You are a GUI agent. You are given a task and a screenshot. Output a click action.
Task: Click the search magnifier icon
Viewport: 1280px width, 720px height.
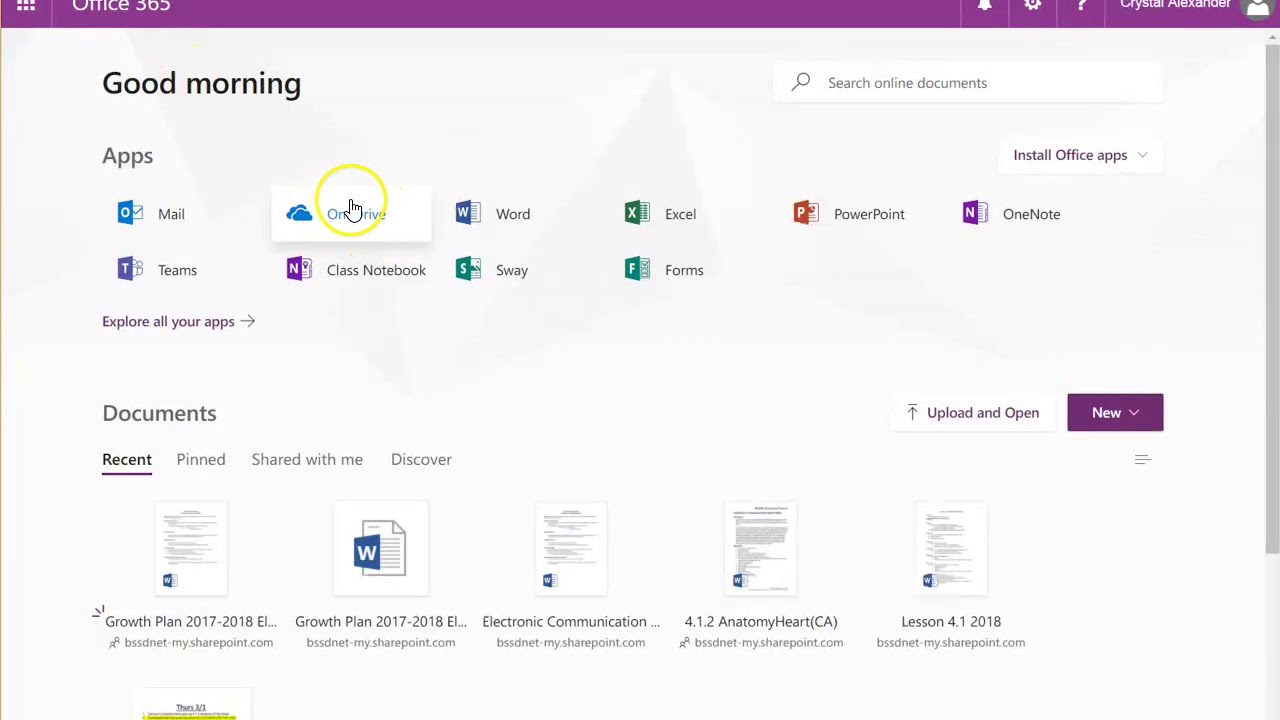[x=801, y=82]
